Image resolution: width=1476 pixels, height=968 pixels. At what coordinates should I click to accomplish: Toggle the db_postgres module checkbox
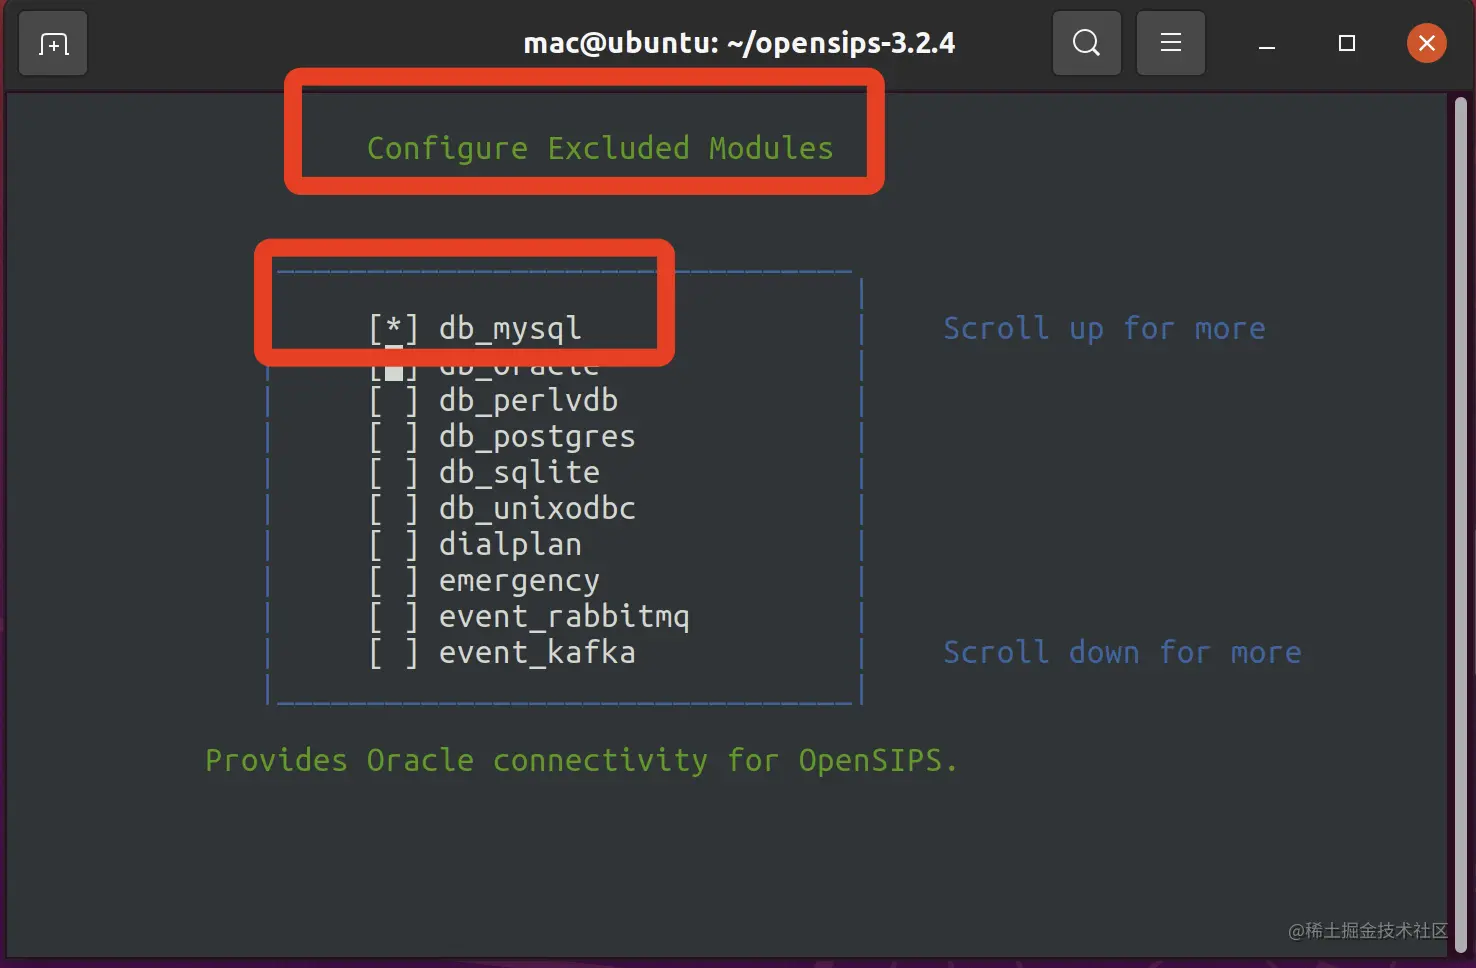tap(394, 437)
